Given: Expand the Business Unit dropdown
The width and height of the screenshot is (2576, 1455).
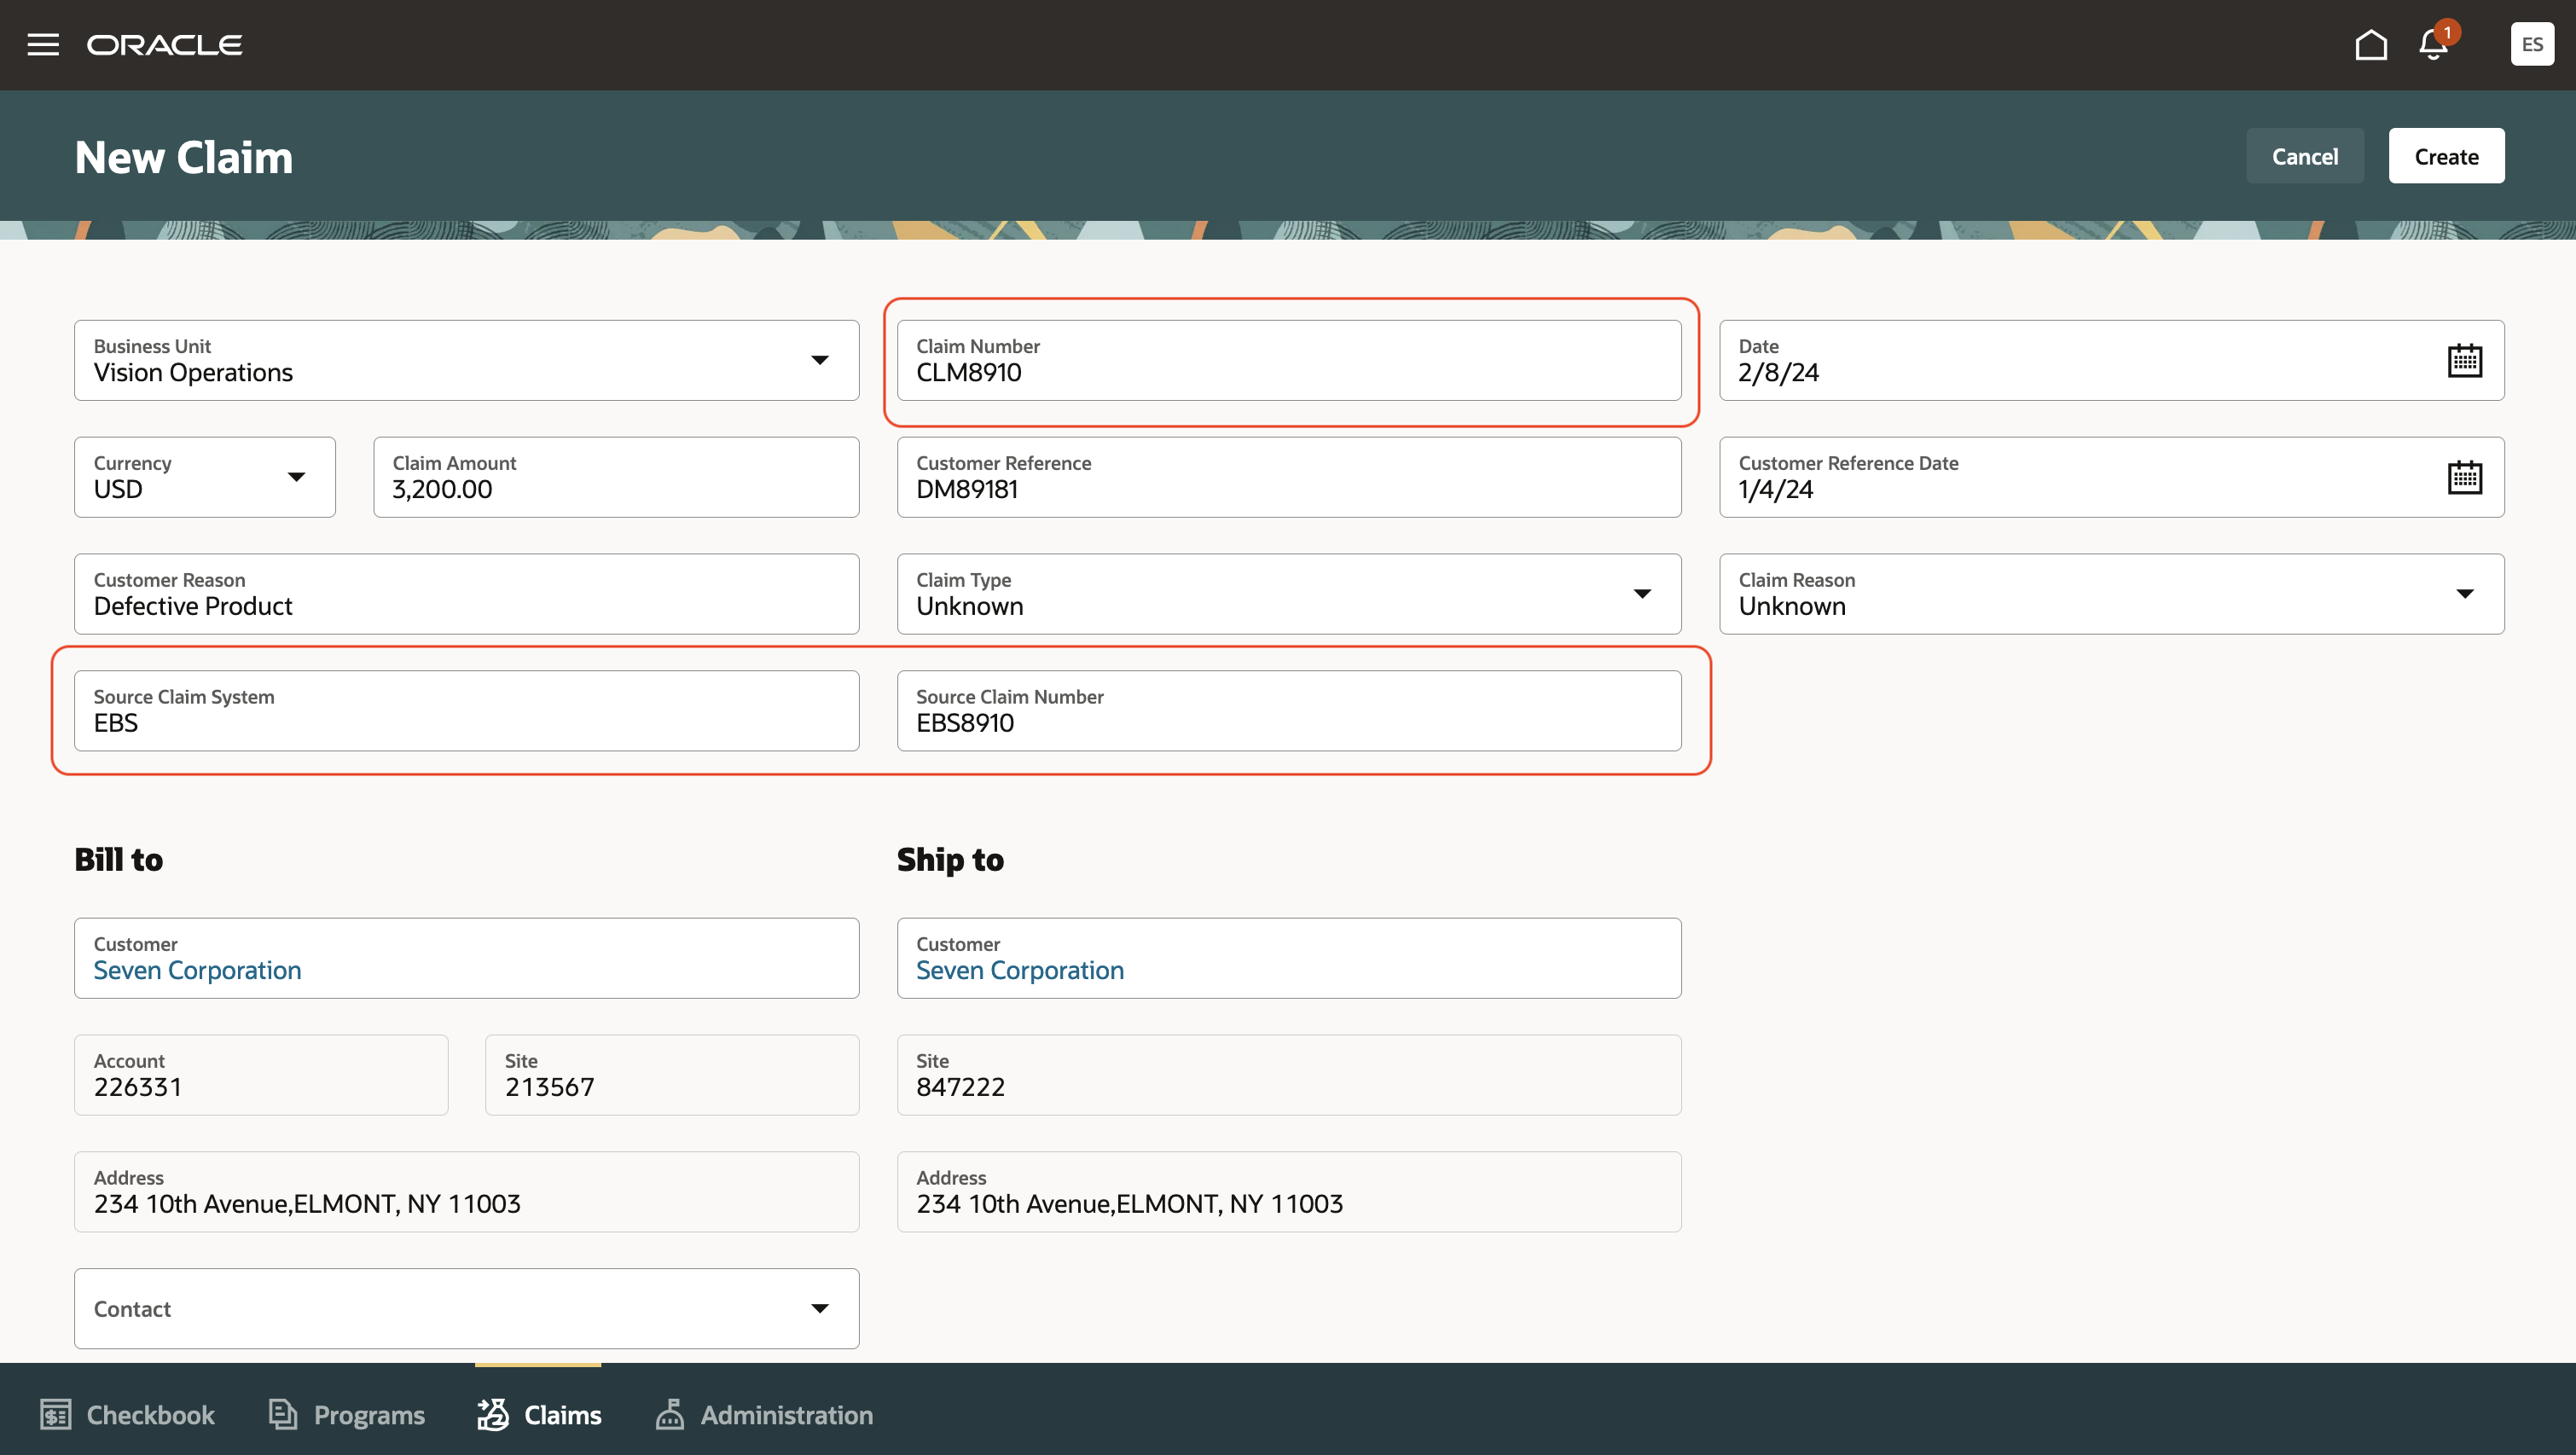Looking at the screenshot, I should tap(819, 360).
